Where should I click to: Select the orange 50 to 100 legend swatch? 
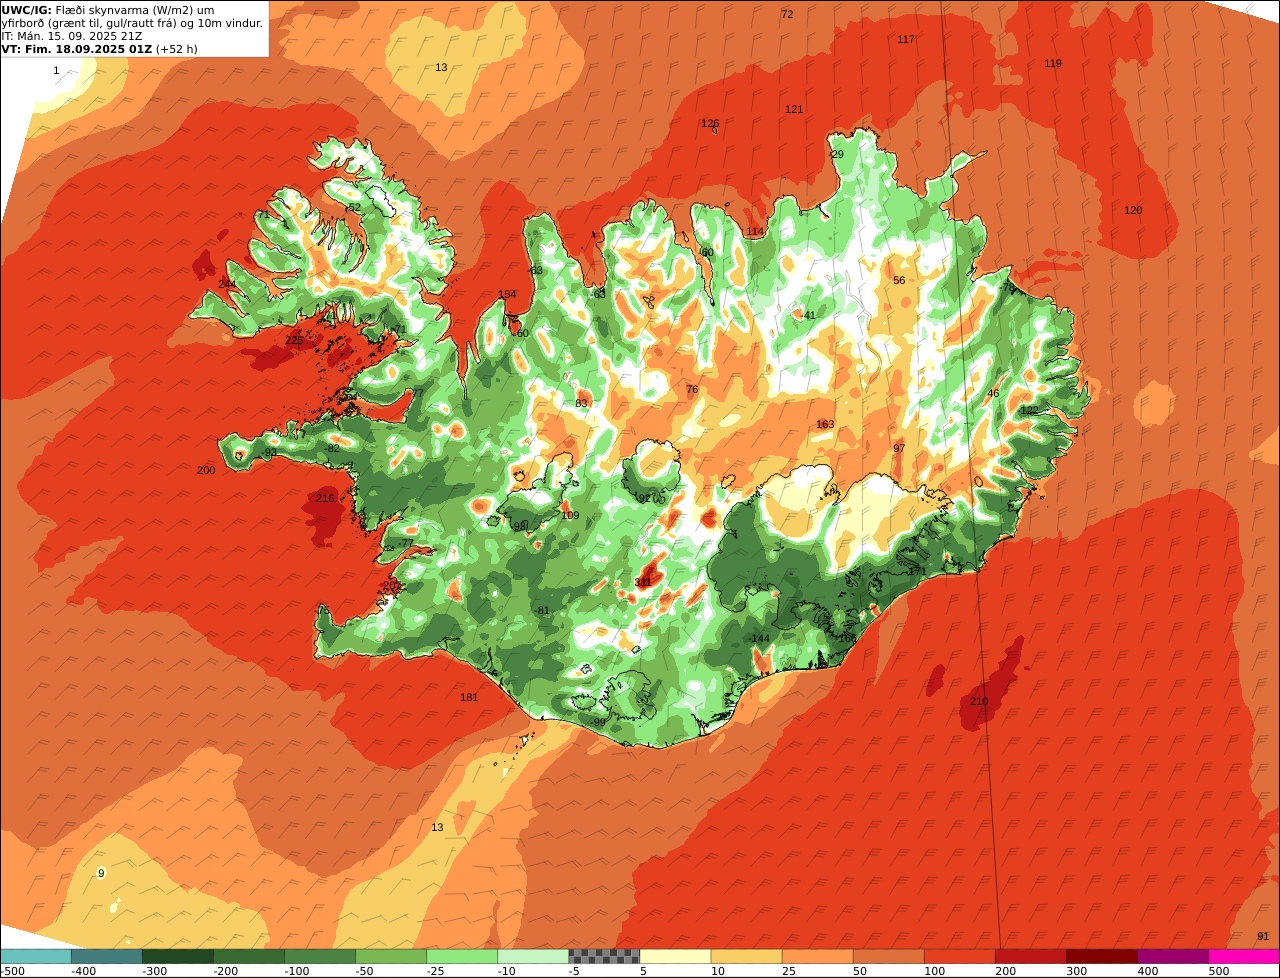click(x=889, y=956)
